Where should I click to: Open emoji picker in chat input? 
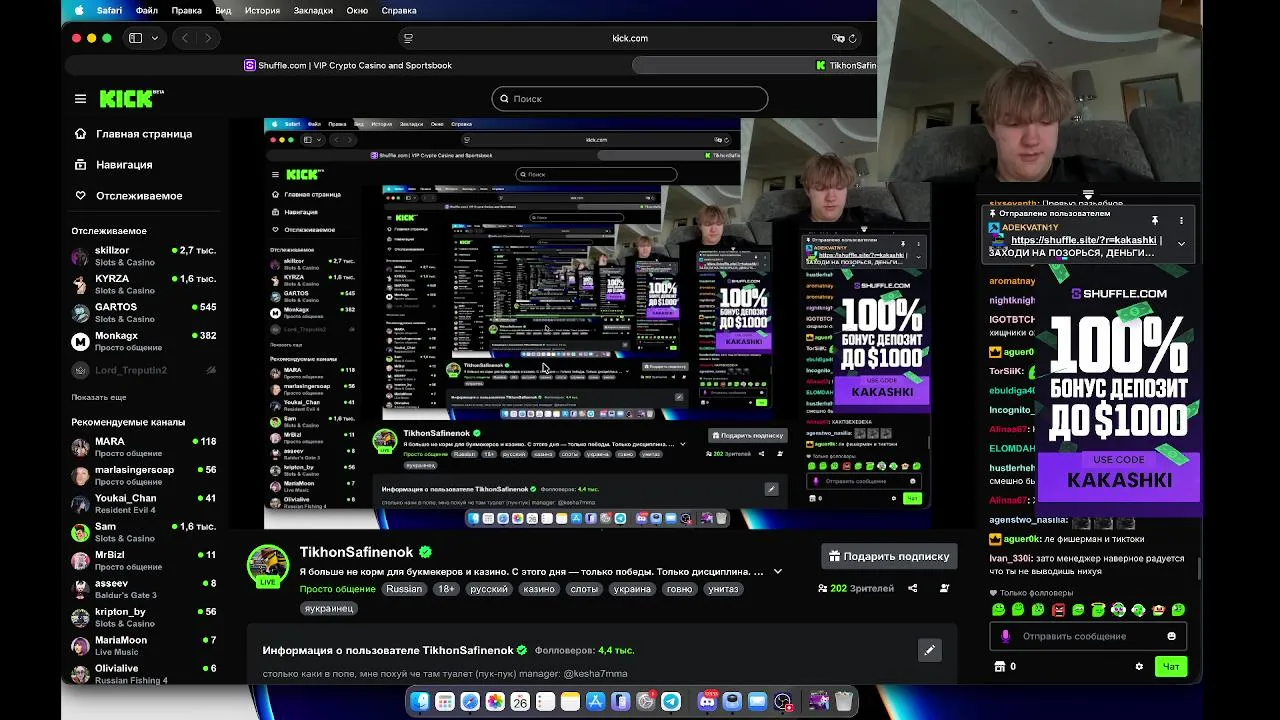[1171, 636]
